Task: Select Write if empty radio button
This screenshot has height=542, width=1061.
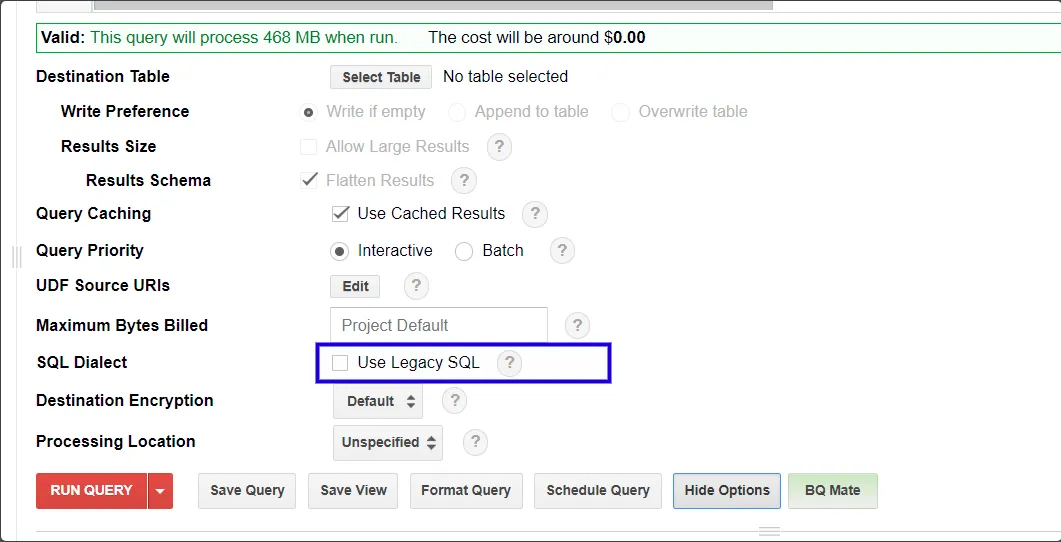Action: 309,112
